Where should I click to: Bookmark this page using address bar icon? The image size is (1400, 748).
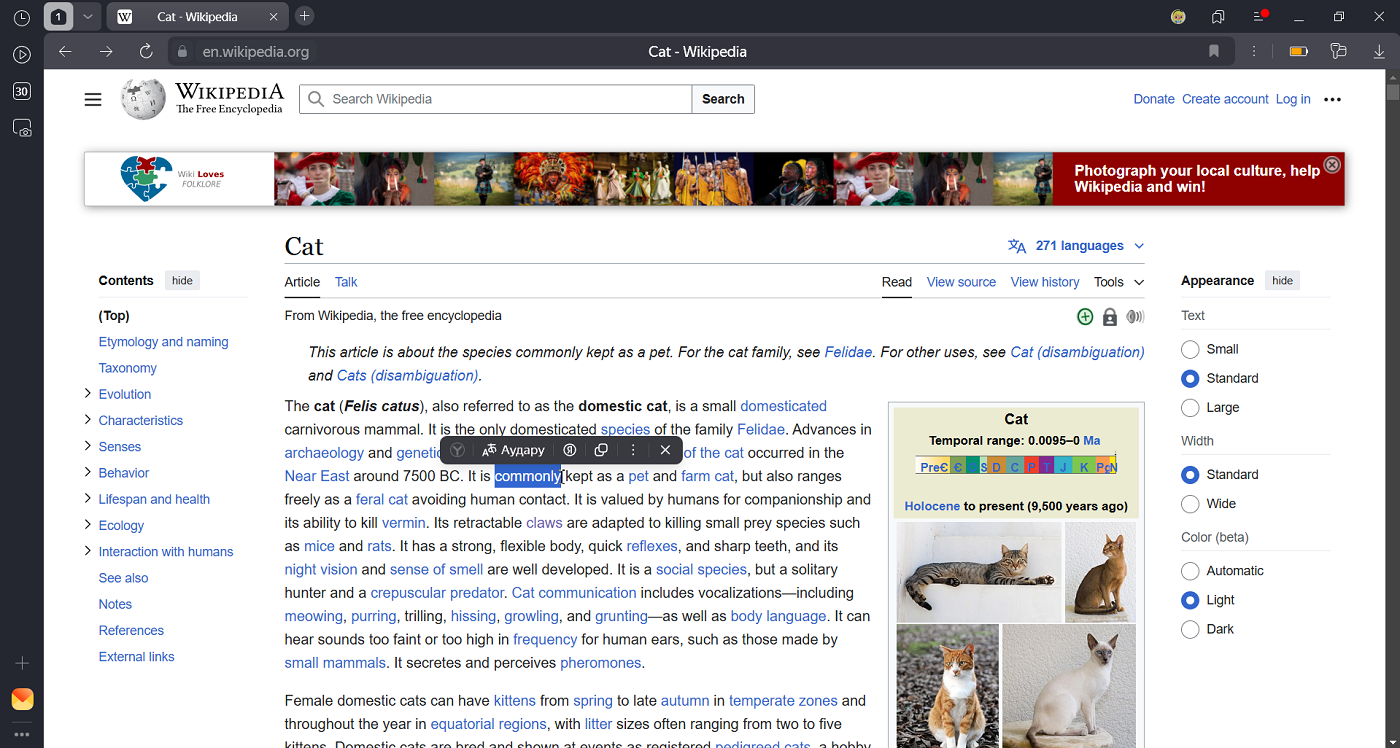(x=1214, y=52)
